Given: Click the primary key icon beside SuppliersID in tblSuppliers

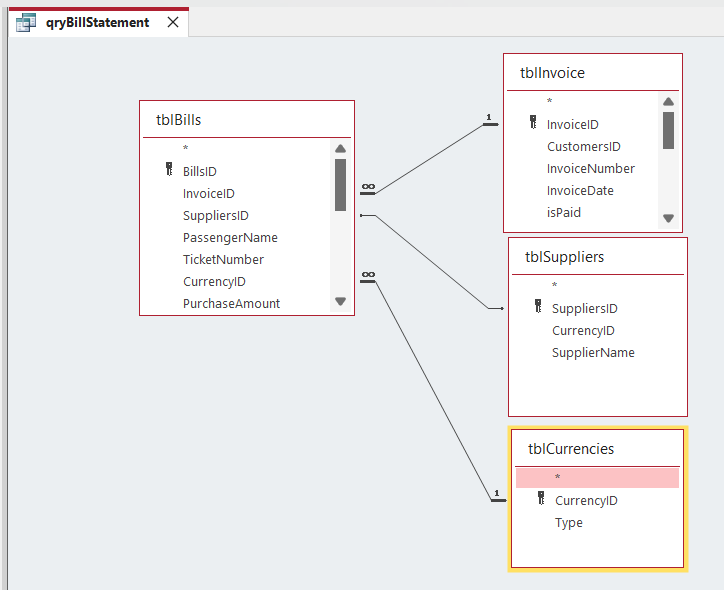Looking at the screenshot, I should [538, 306].
